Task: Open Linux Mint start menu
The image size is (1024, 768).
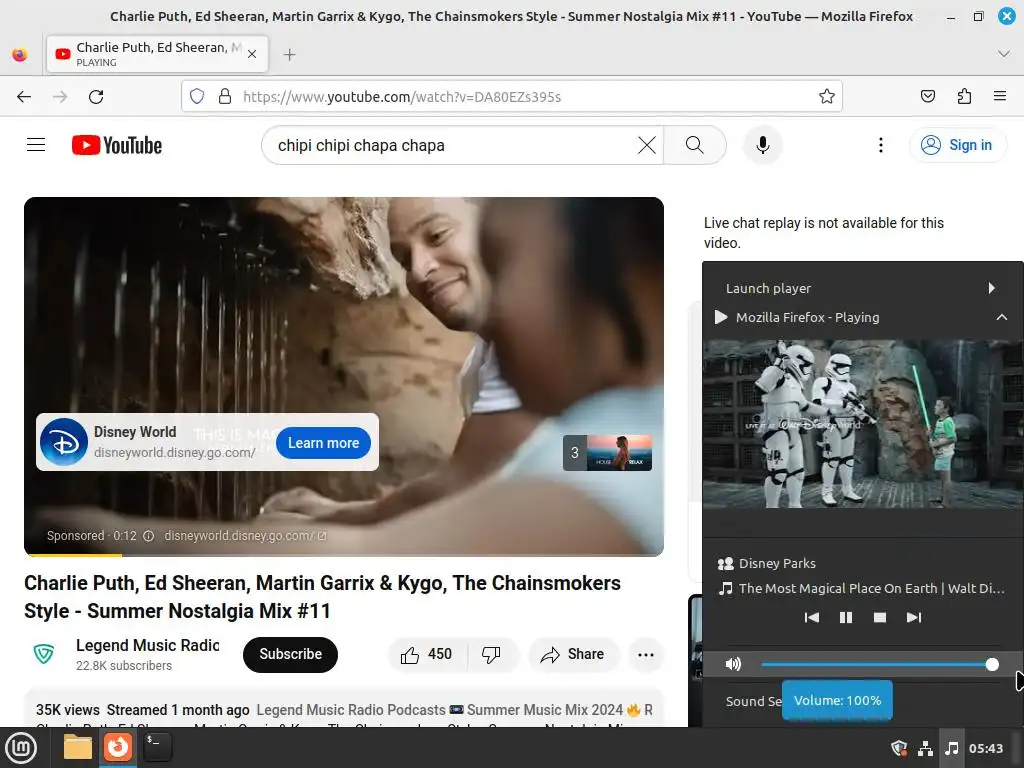Action: 21,748
